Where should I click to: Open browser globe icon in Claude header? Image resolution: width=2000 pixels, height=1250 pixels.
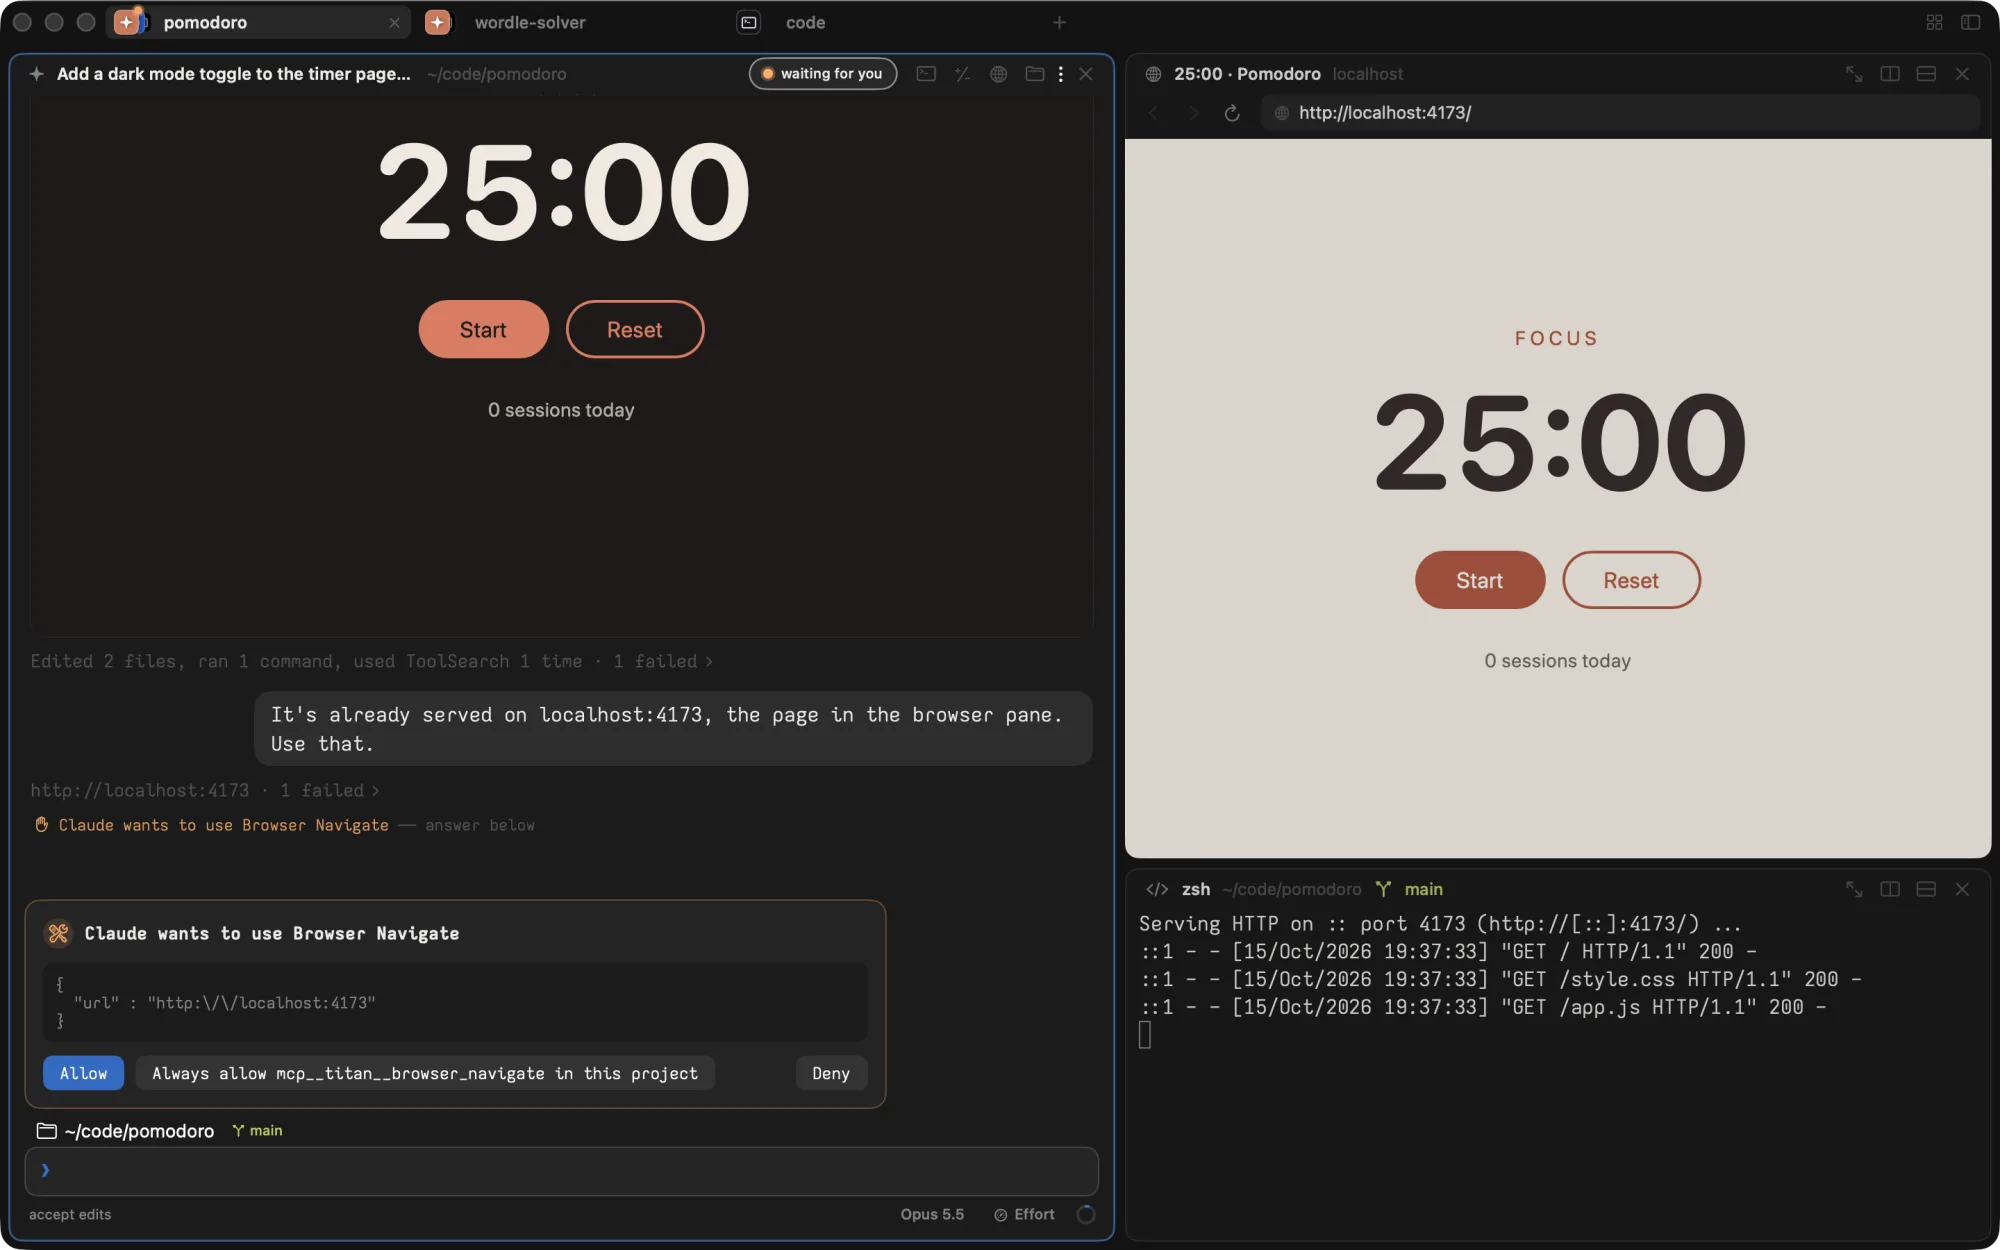click(x=998, y=74)
